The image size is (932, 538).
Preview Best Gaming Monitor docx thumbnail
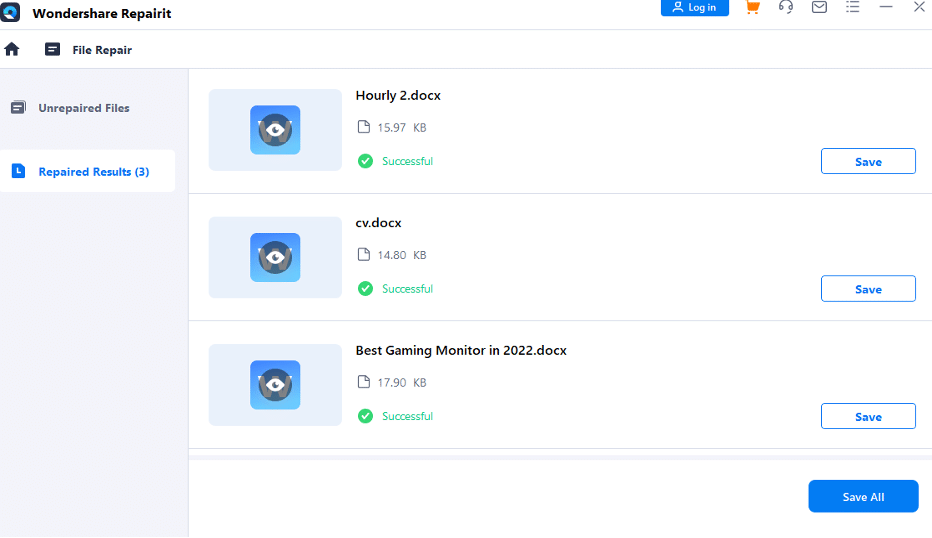(275, 385)
